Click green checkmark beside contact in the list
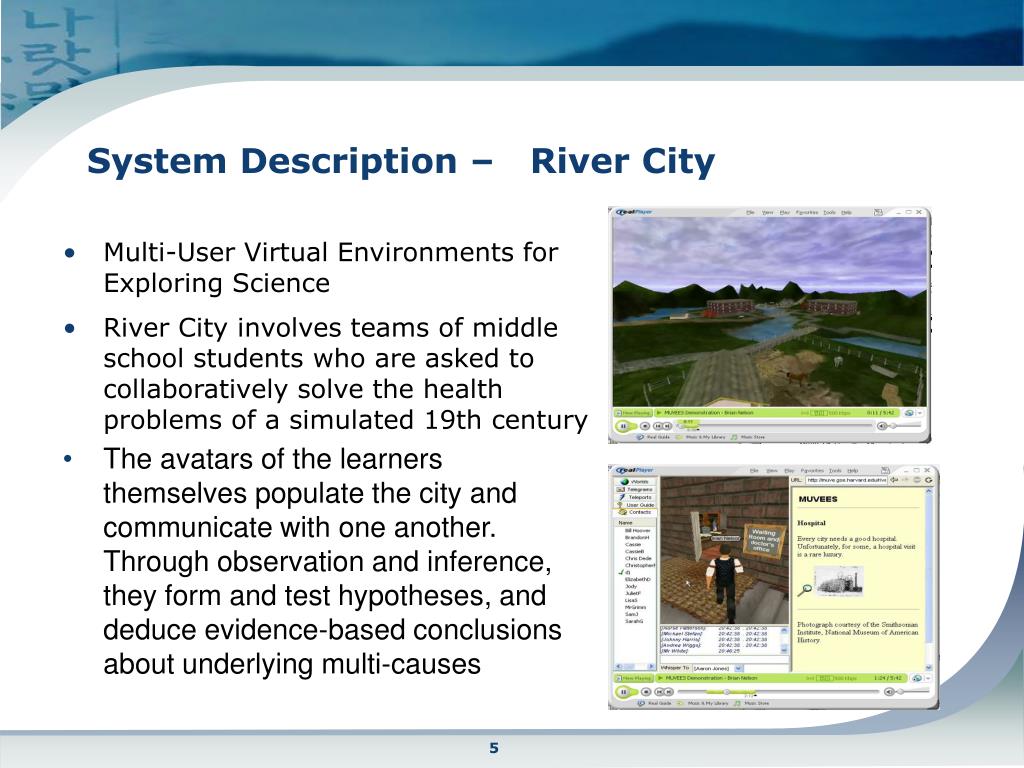Image resolution: width=1024 pixels, height=768 pixels. (620, 572)
